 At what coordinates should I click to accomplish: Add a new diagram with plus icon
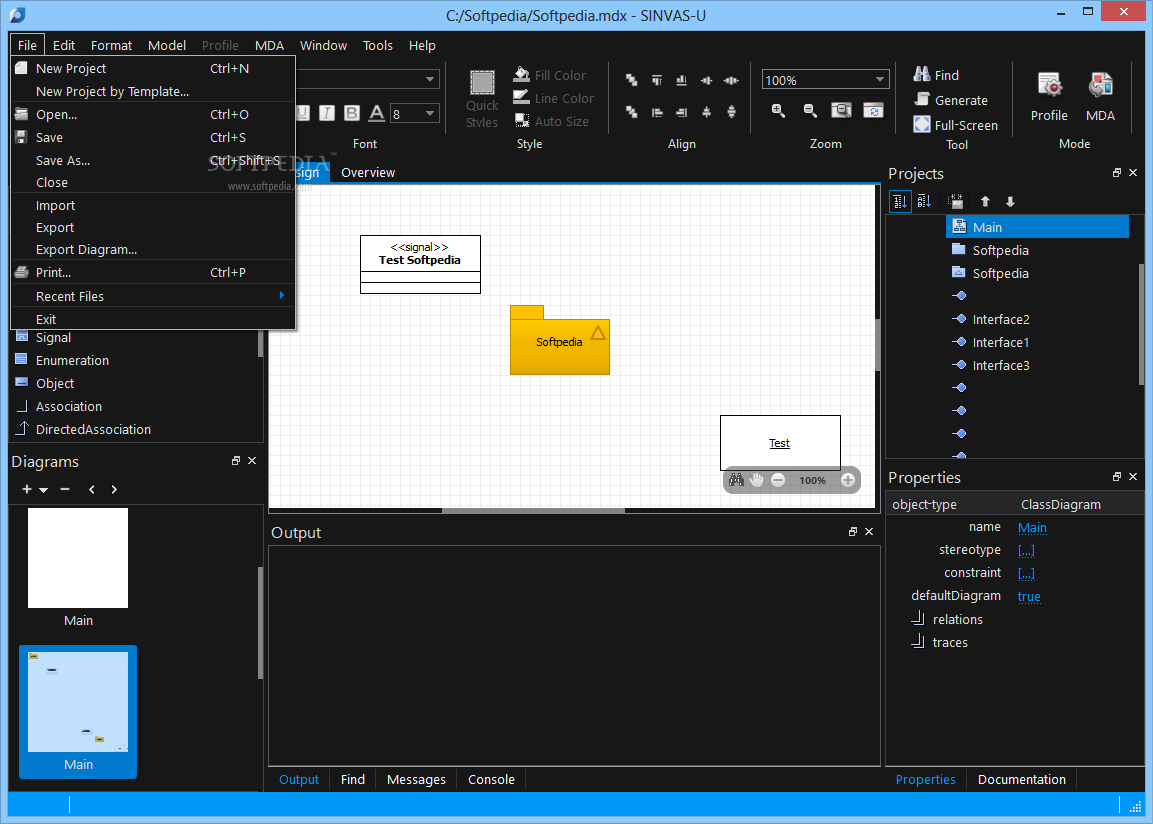[x=26, y=489]
